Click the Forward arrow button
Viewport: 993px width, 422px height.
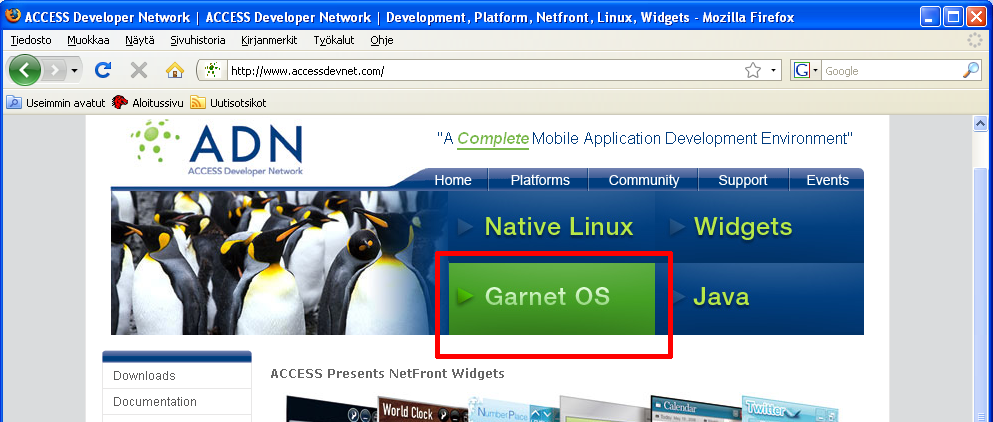coord(55,70)
